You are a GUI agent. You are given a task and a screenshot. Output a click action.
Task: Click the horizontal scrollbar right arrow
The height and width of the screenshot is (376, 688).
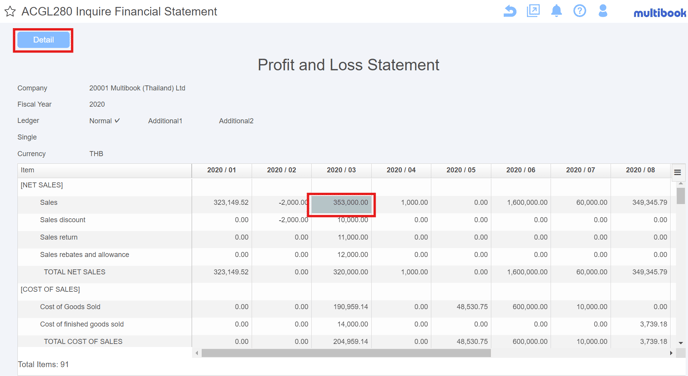click(x=671, y=353)
